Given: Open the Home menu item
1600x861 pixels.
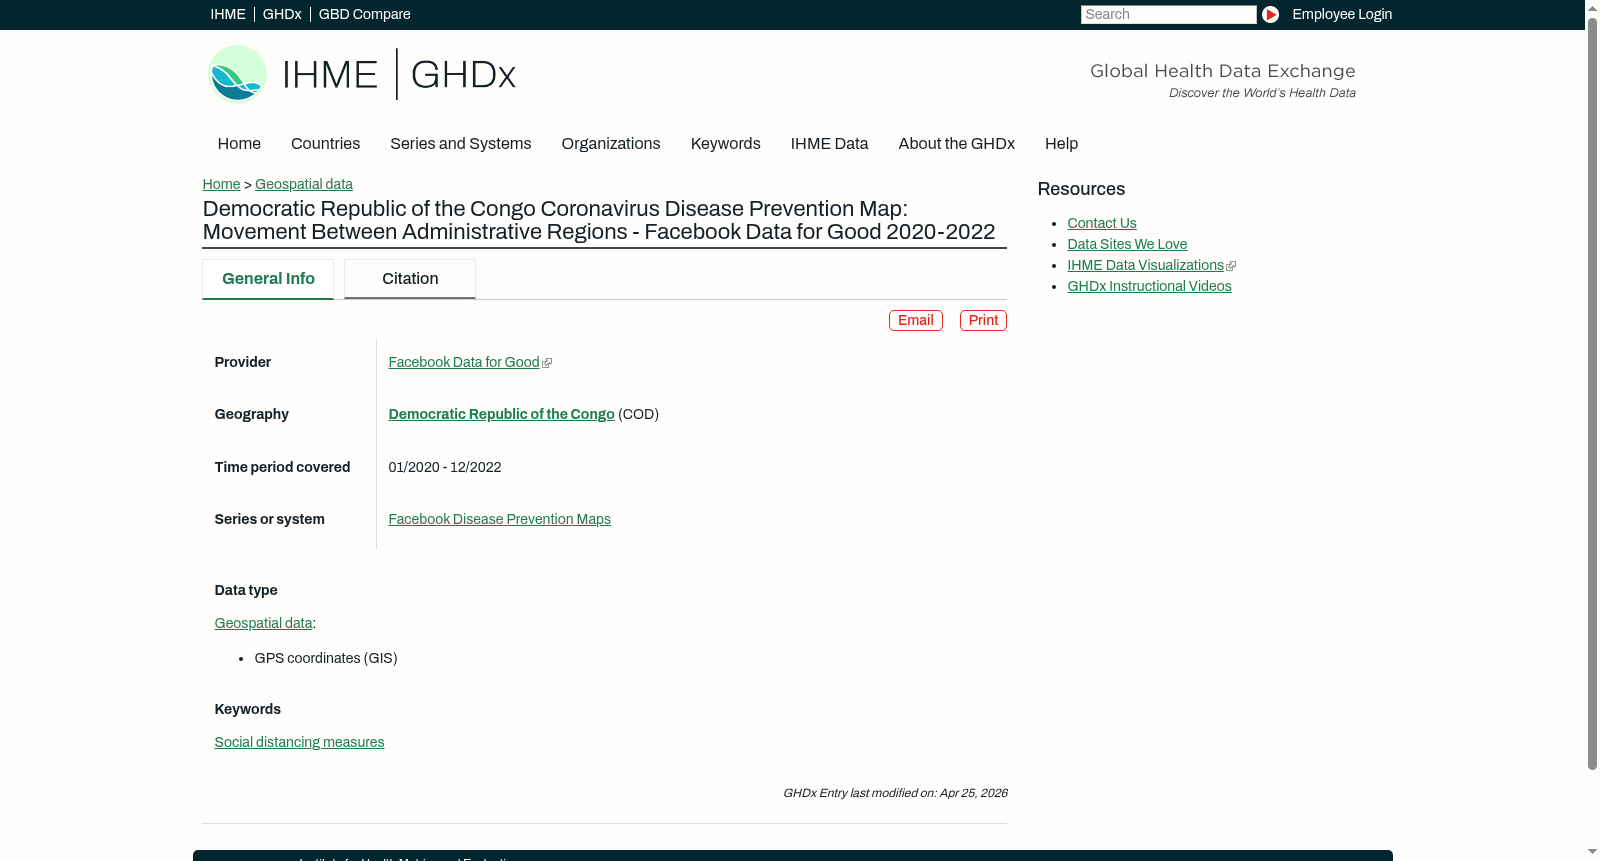Looking at the screenshot, I should [239, 144].
